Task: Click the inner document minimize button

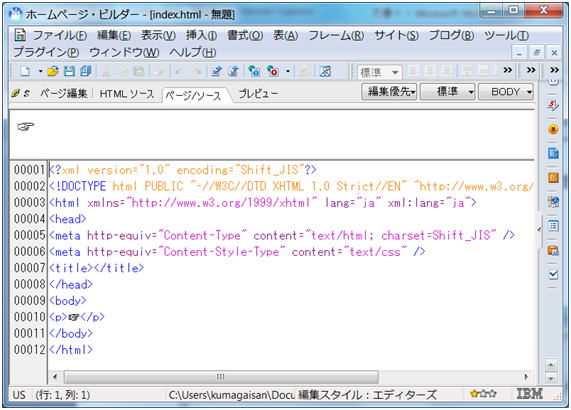Action: [x=519, y=53]
